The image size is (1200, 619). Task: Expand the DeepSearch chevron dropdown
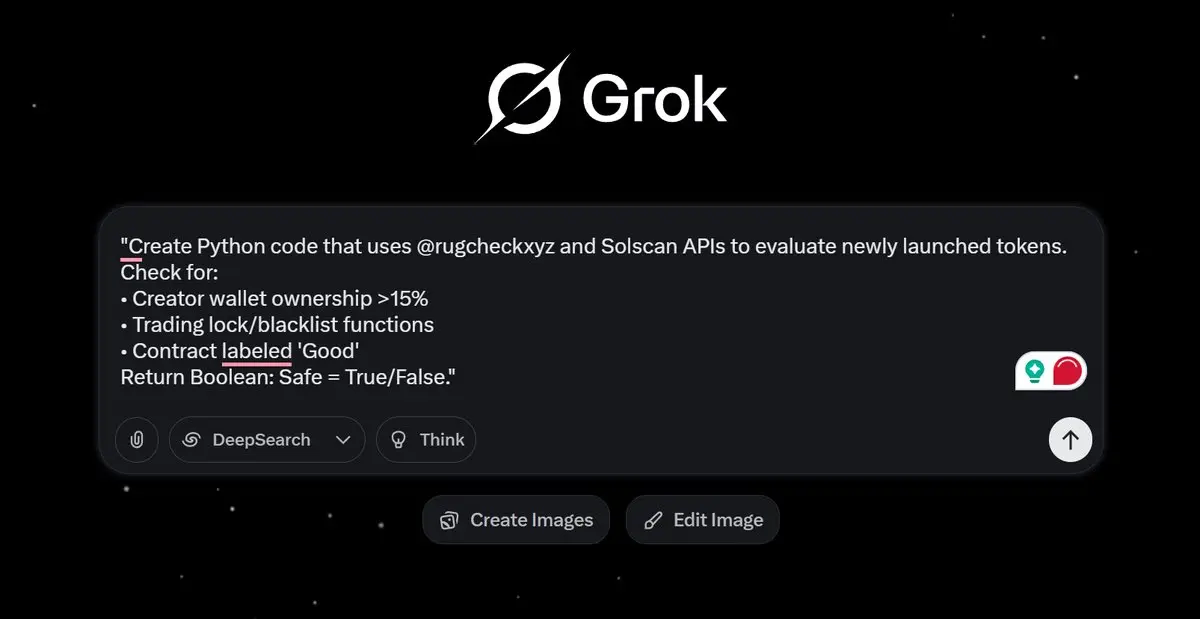point(343,440)
